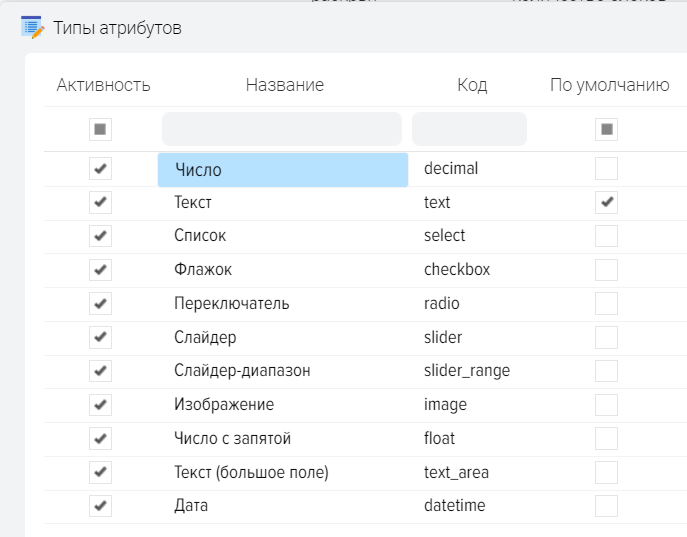Disable the activity checkbox for Число
This screenshot has height=537, width=687.
click(101, 168)
